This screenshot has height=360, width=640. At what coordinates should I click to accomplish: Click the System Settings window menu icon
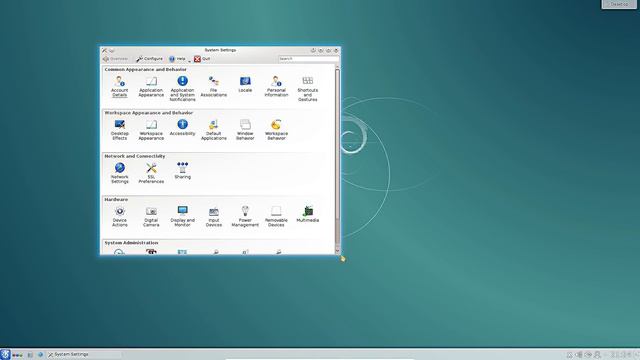tap(104, 50)
